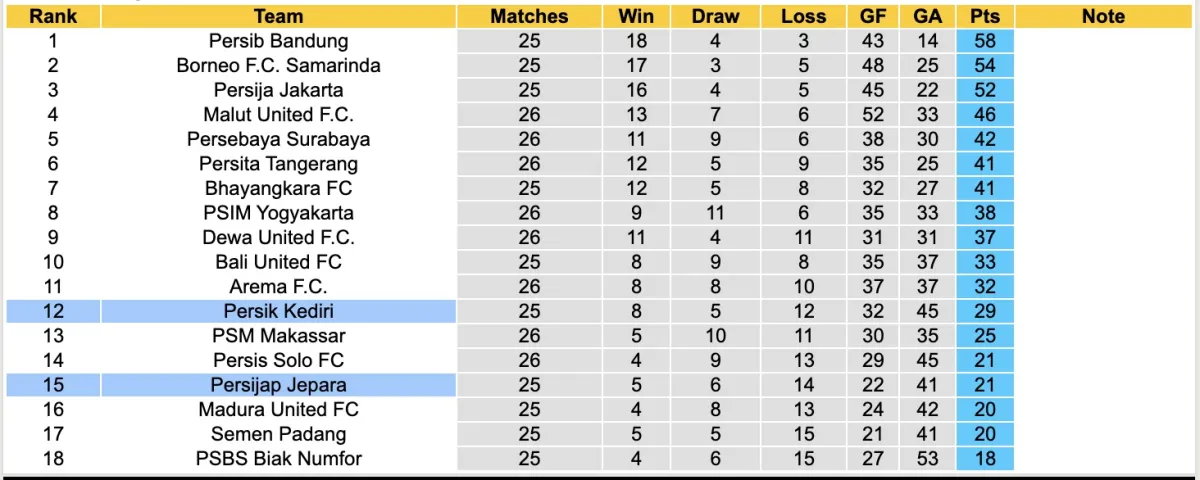Image resolution: width=1200 pixels, height=480 pixels.
Task: Click Persib Bandung's 58 points cell
Action: click(984, 41)
